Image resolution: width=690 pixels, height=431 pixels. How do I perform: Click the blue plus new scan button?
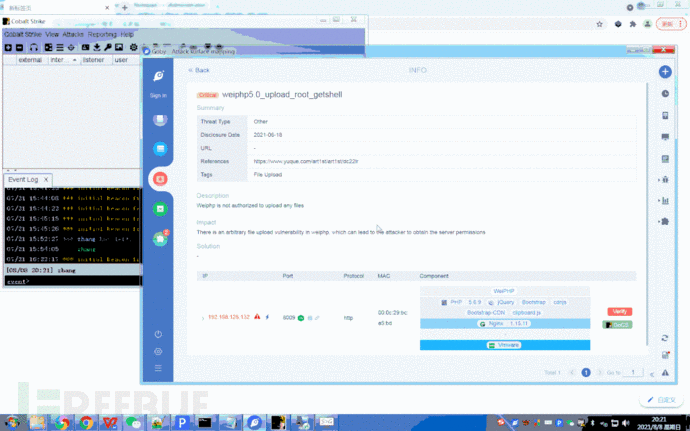(665, 72)
